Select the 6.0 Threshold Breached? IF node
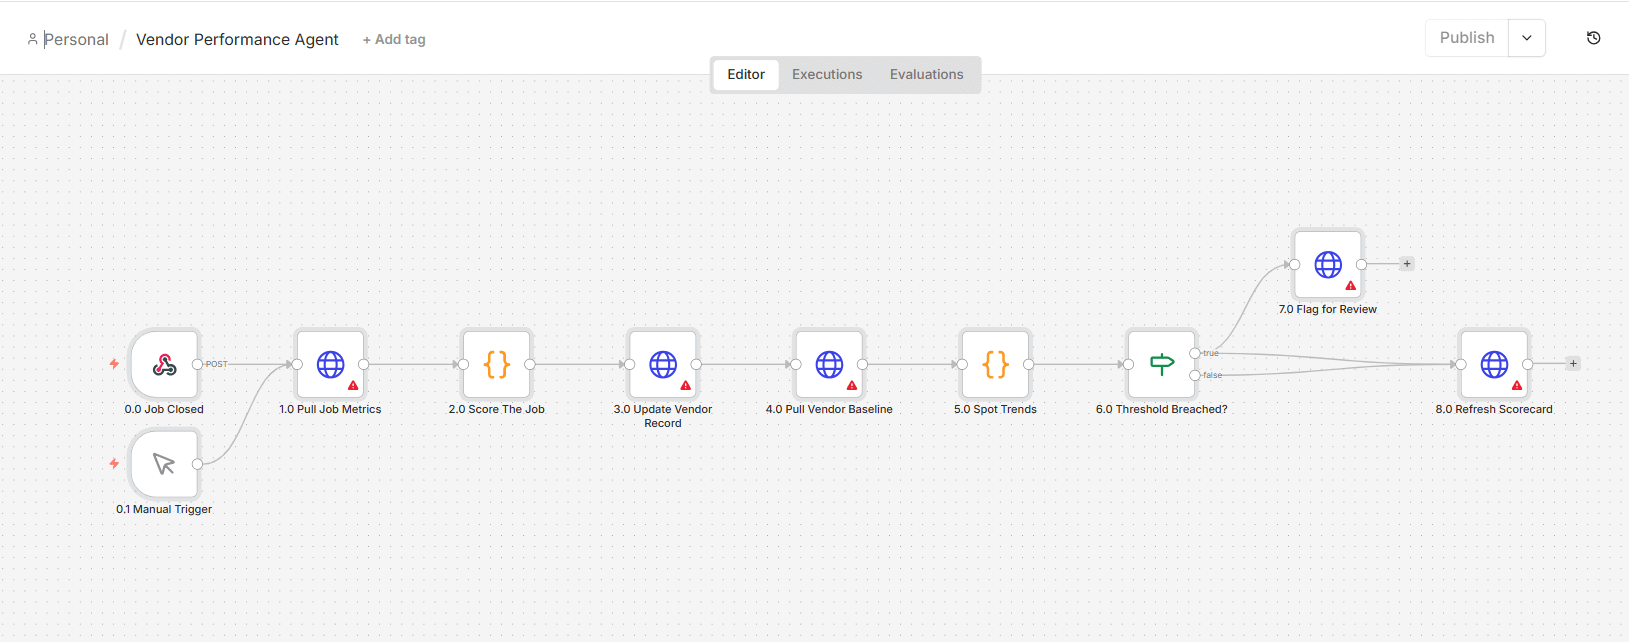 1161,364
